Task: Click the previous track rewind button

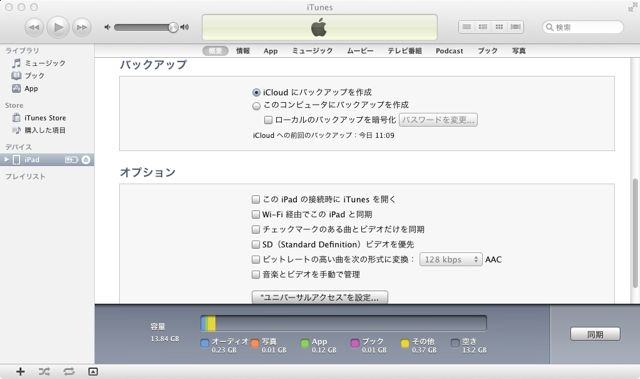Action: tap(34, 27)
